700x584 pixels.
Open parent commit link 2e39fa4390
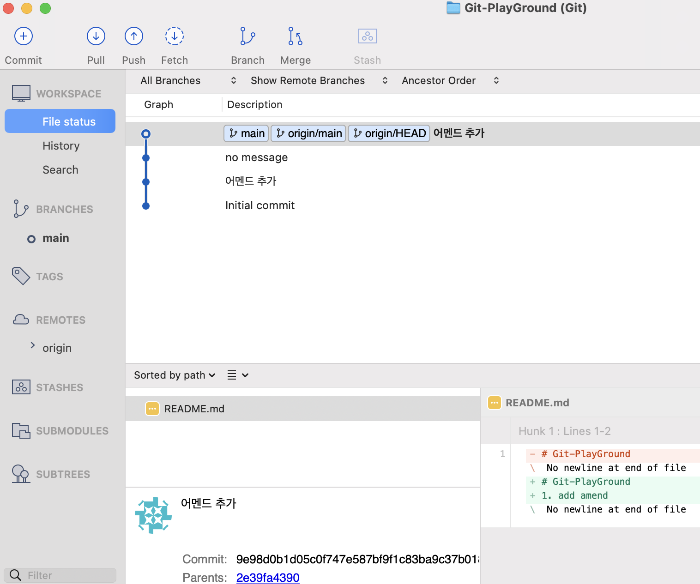[x=268, y=577]
